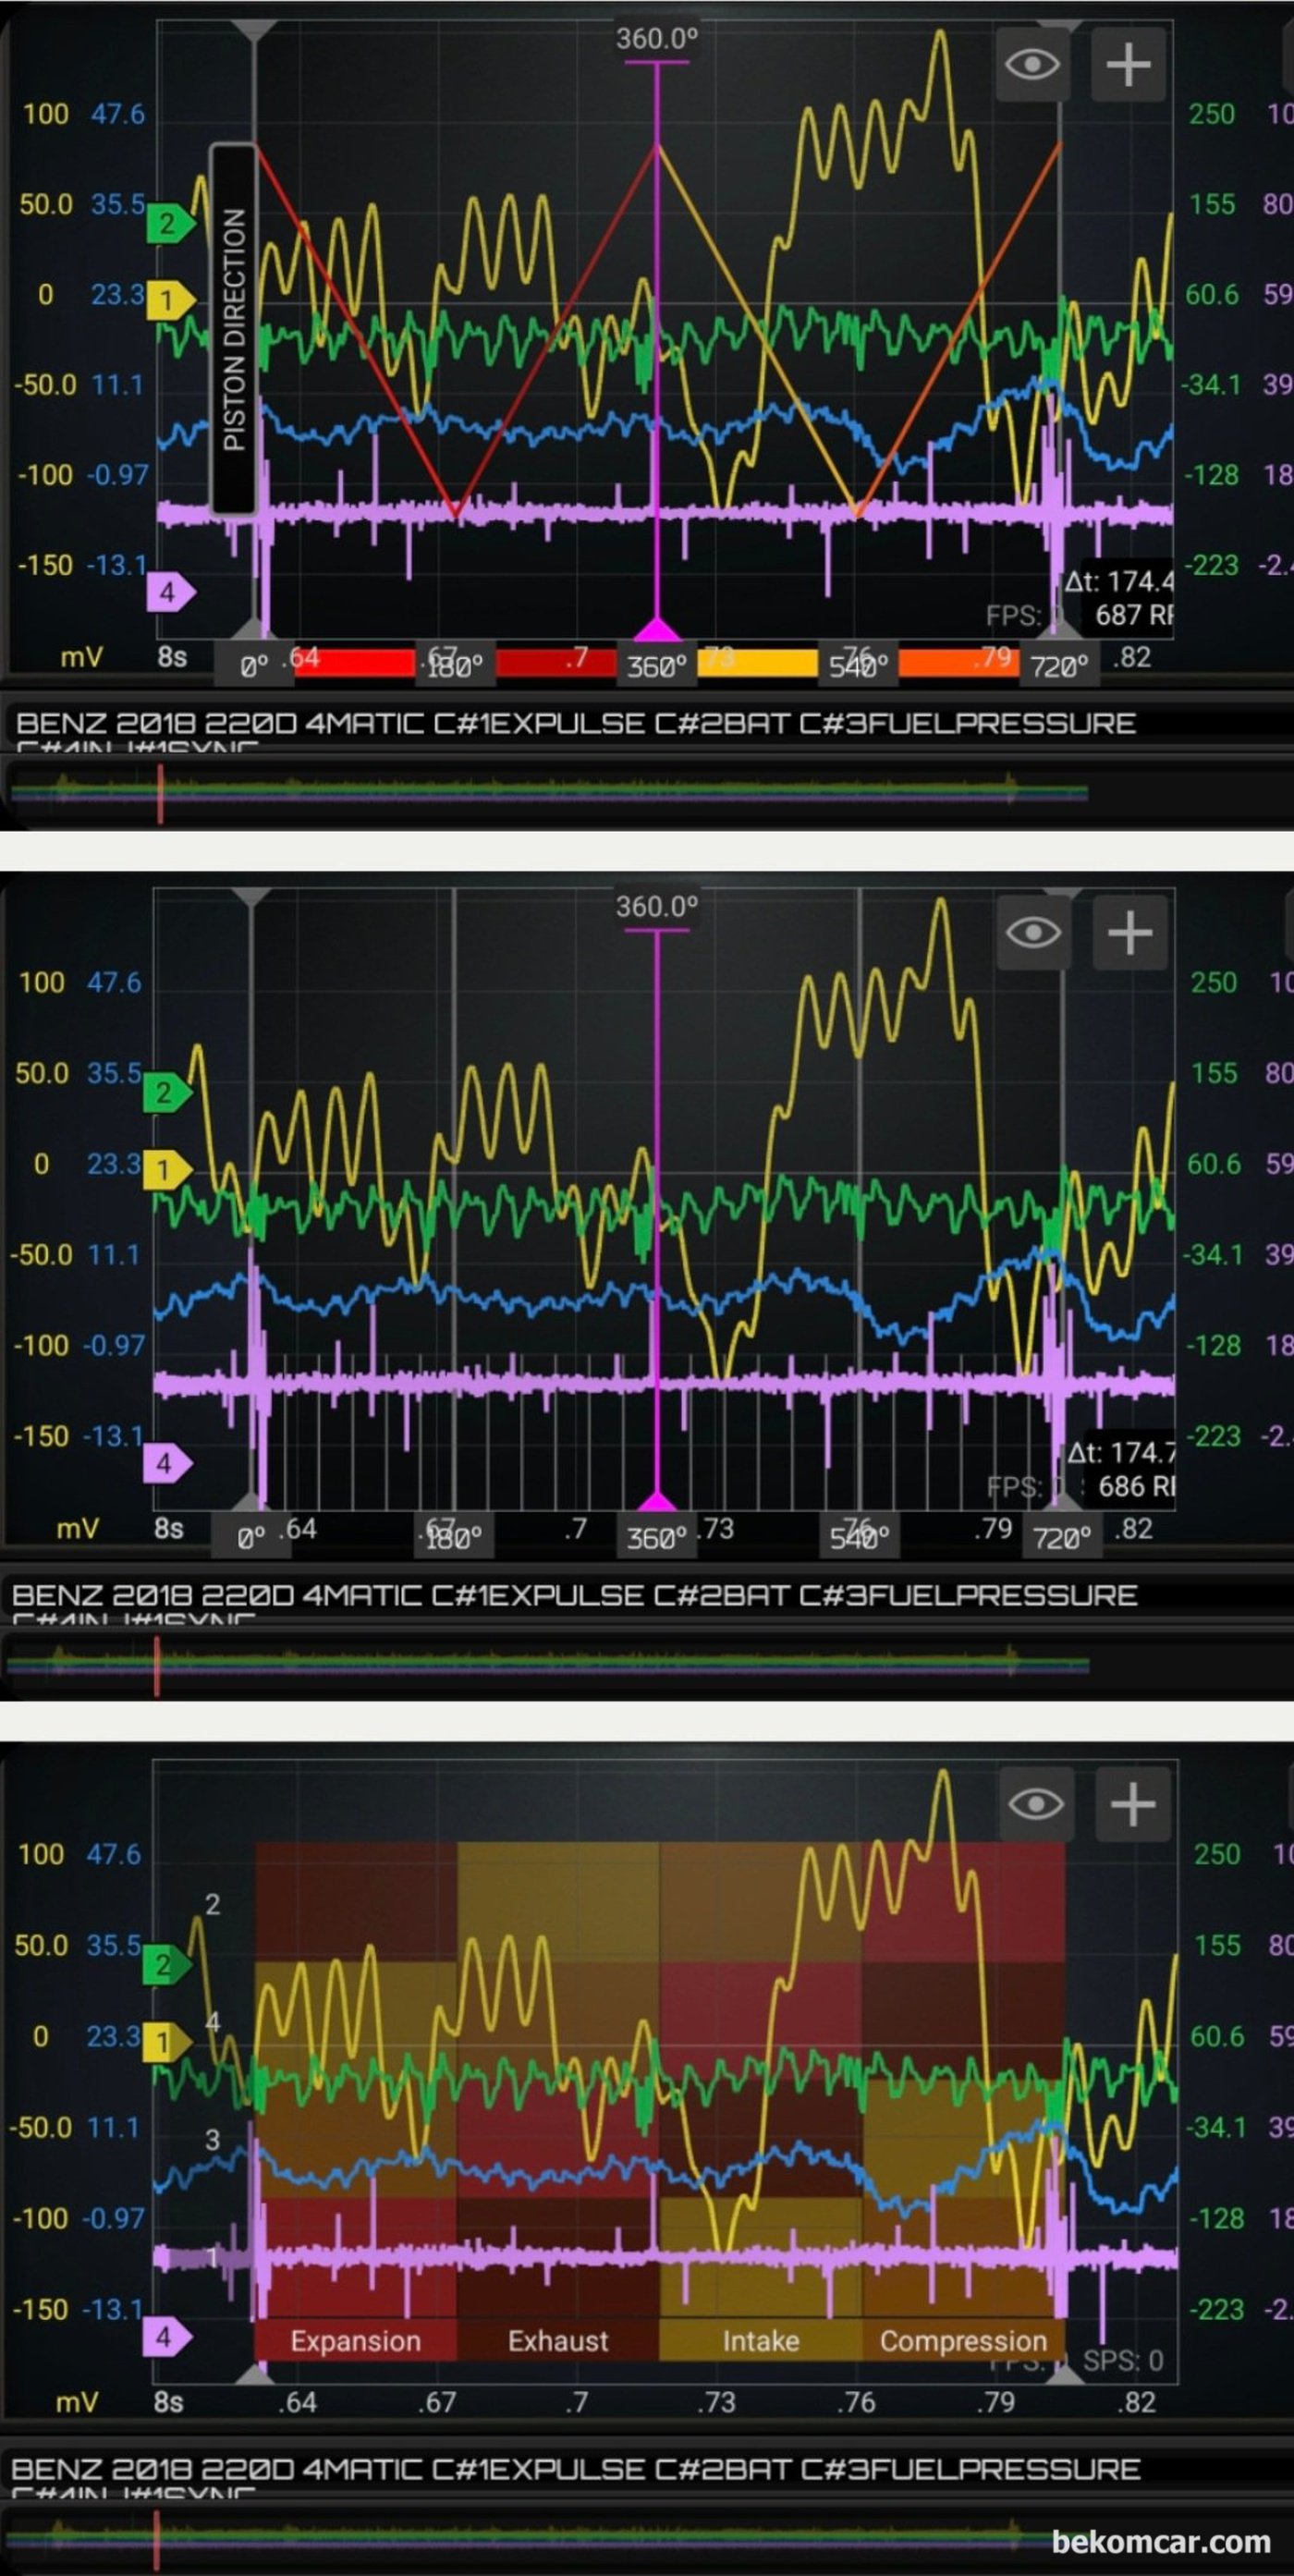Viewport: 1294px width, 2576px height.
Task: Select yellow channel 1 marker in the middle chart
Action: [x=166, y=1169]
